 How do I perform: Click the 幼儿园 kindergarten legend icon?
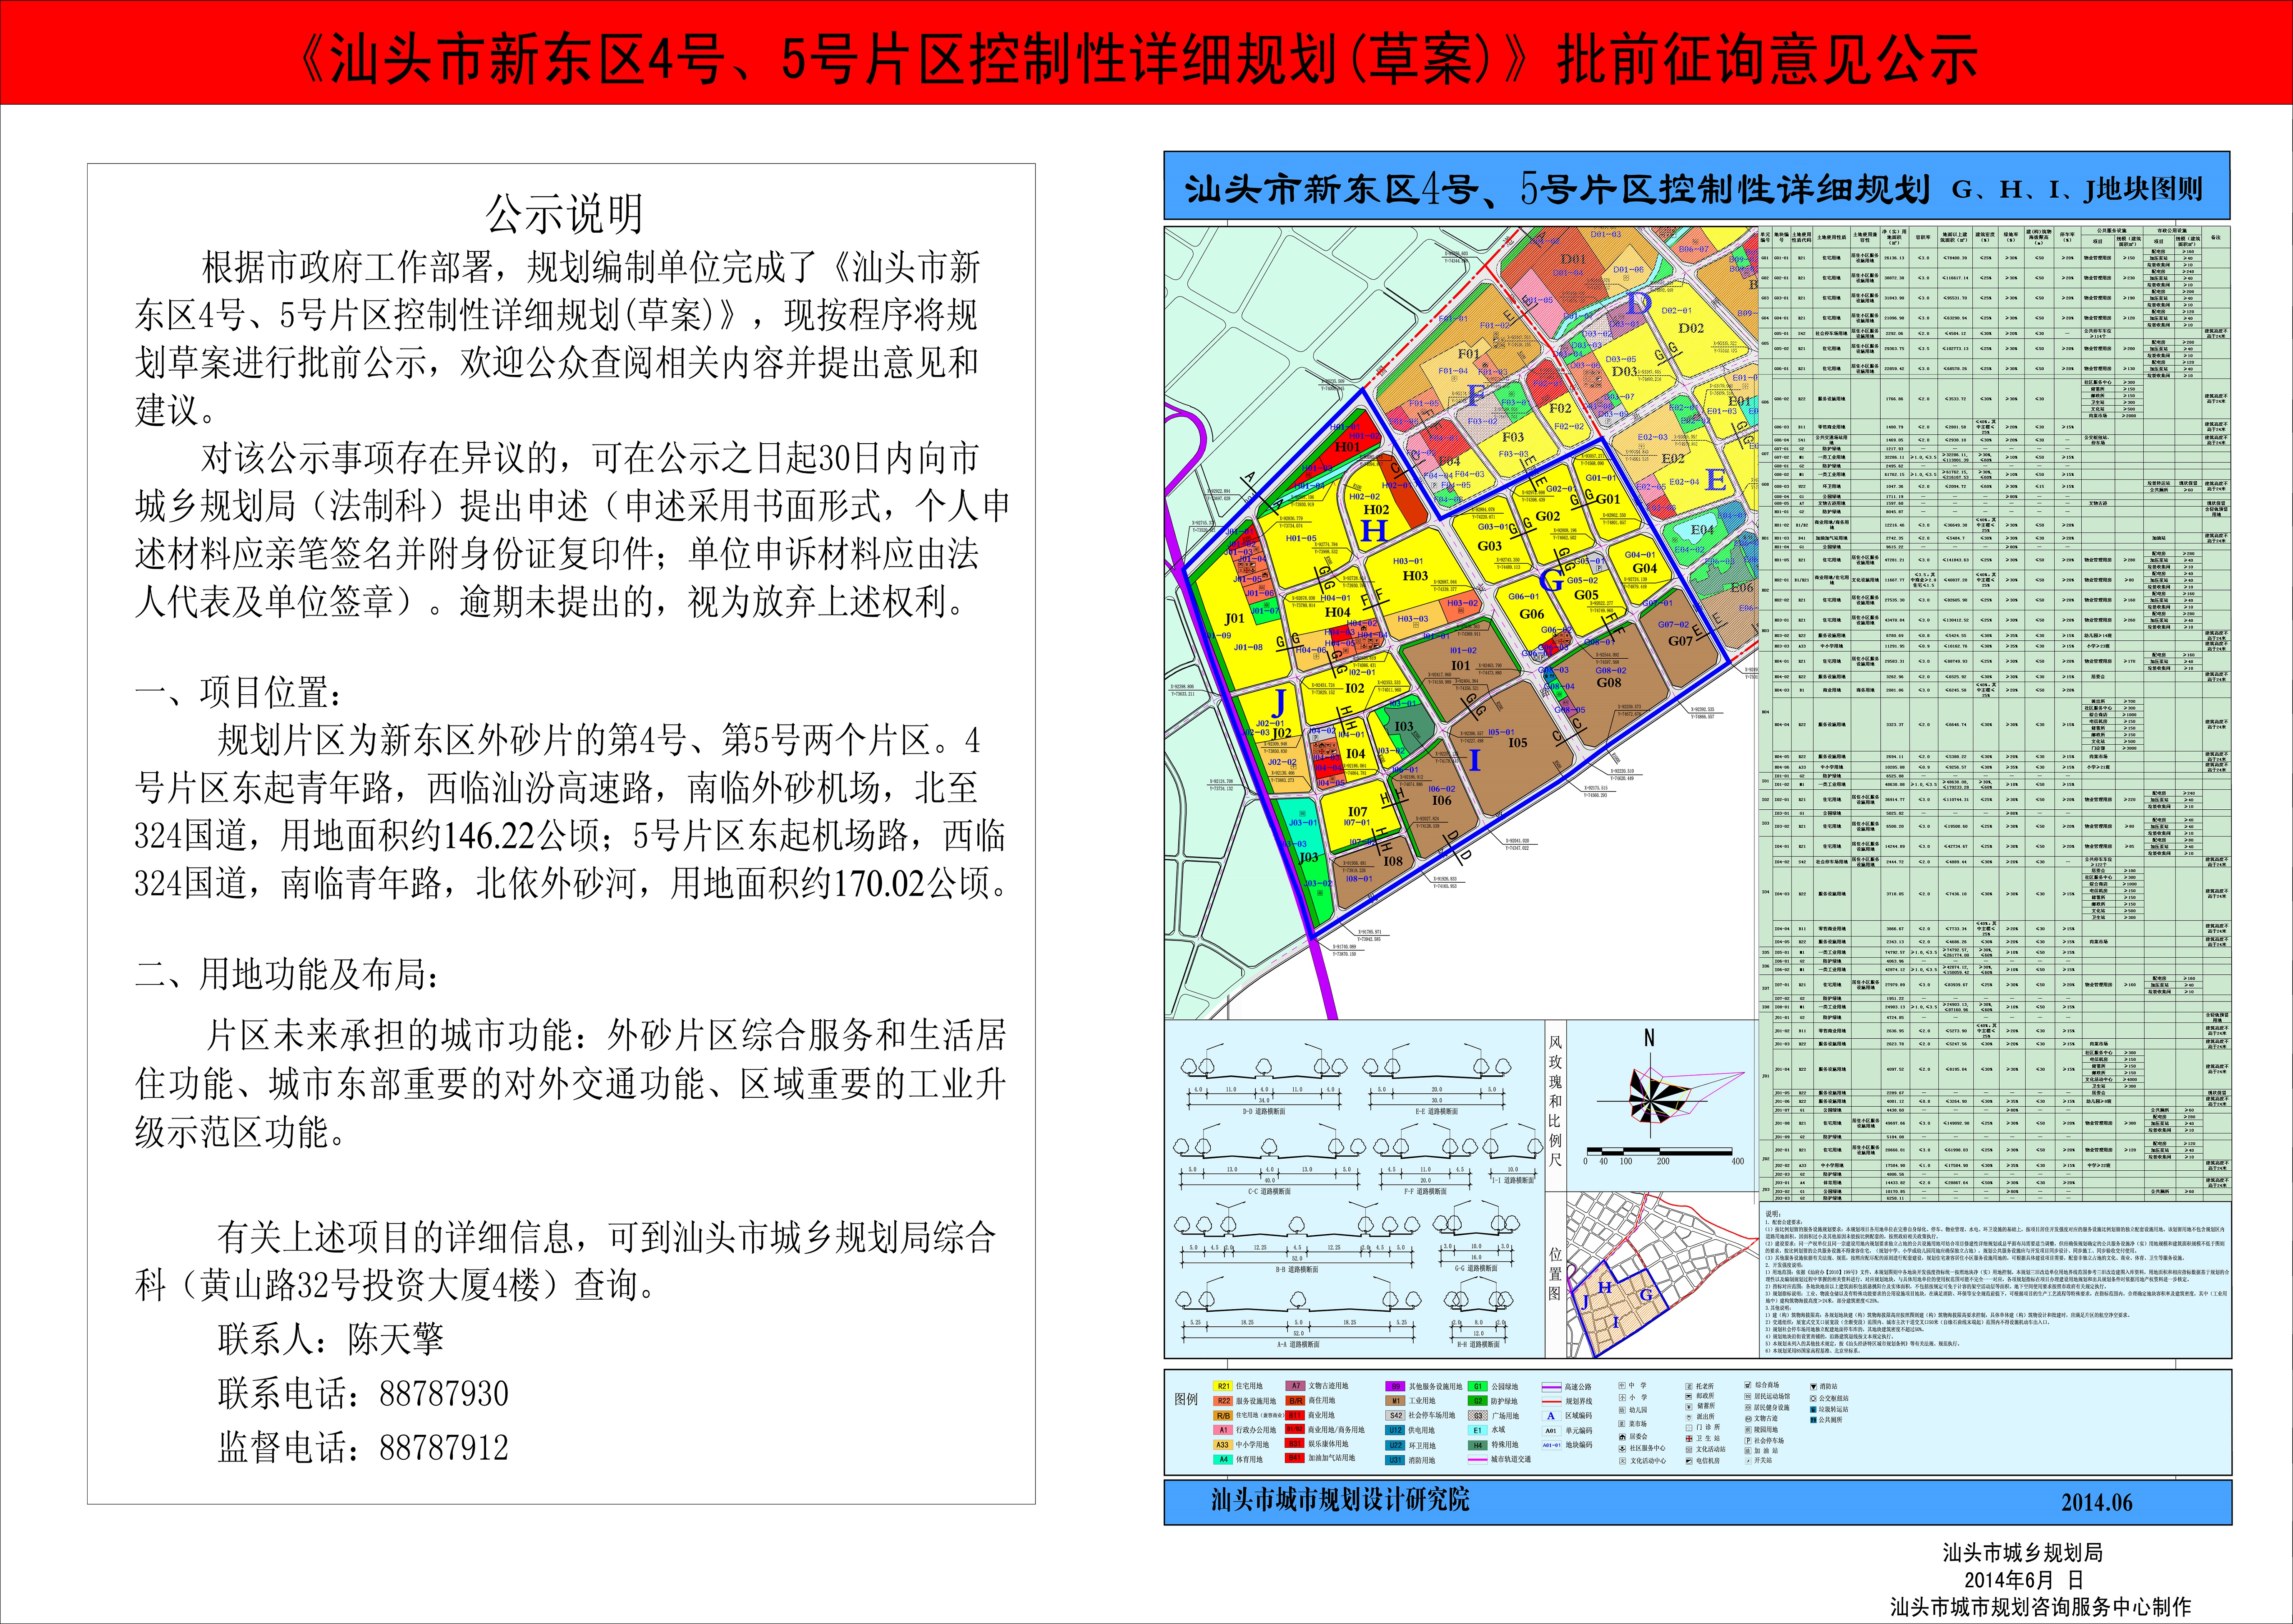pyautogui.click(x=1622, y=1410)
